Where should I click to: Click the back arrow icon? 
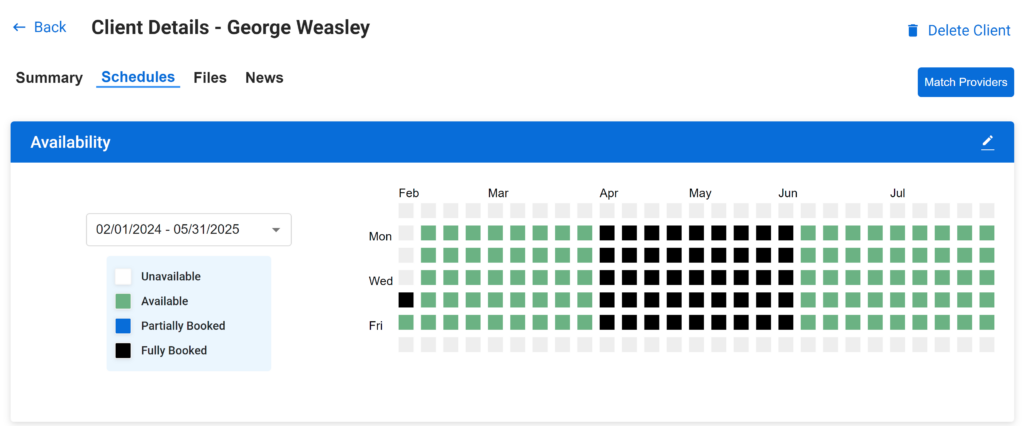tap(19, 27)
